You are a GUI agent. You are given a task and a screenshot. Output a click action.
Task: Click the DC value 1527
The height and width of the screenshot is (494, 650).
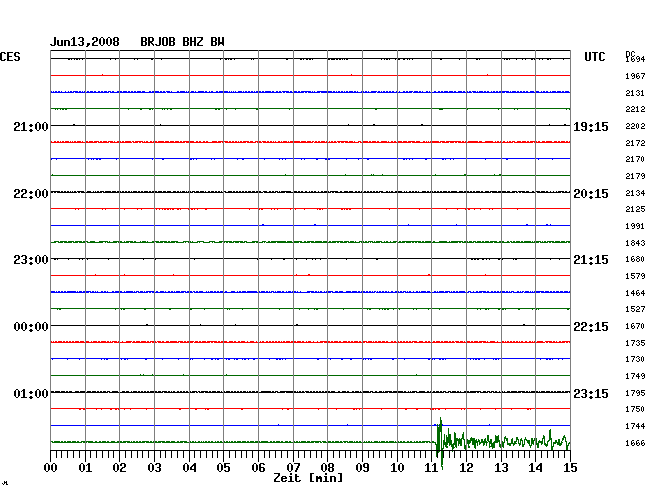point(635,309)
